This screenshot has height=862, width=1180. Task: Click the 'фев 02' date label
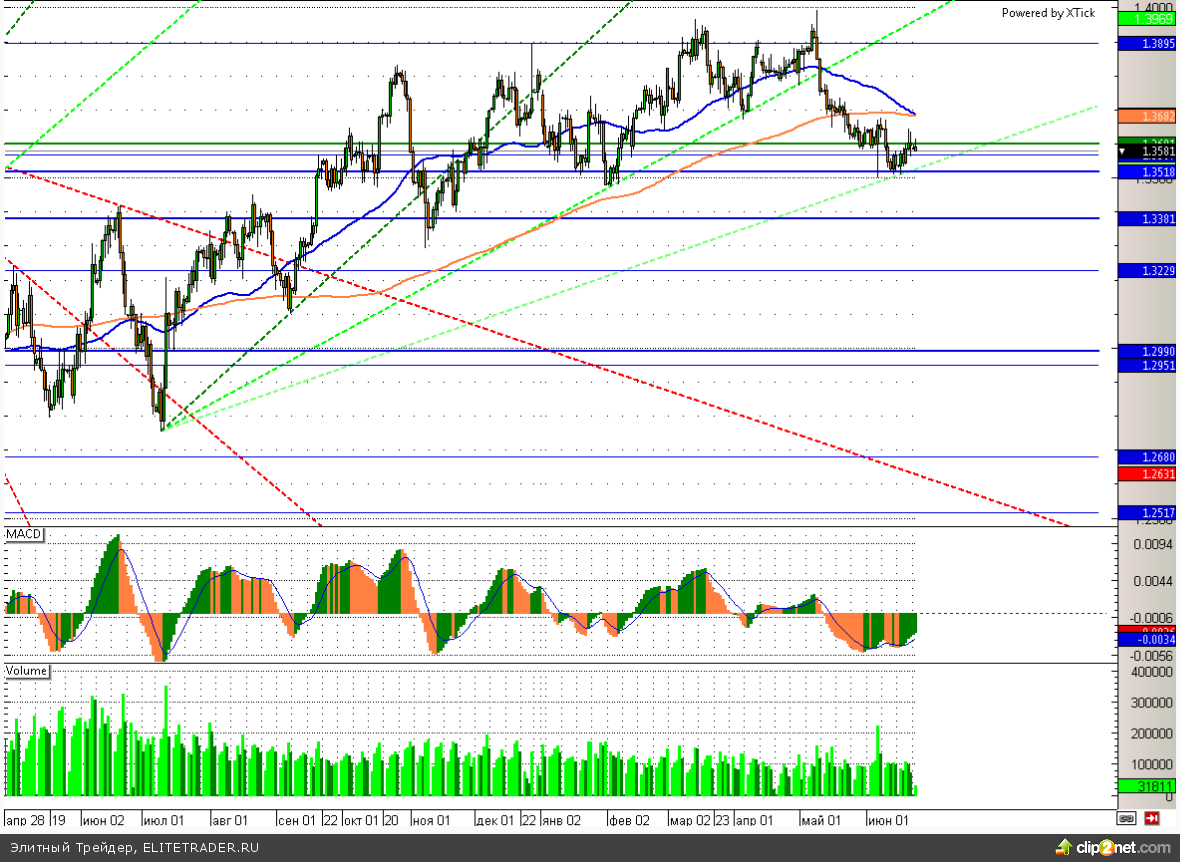[628, 820]
